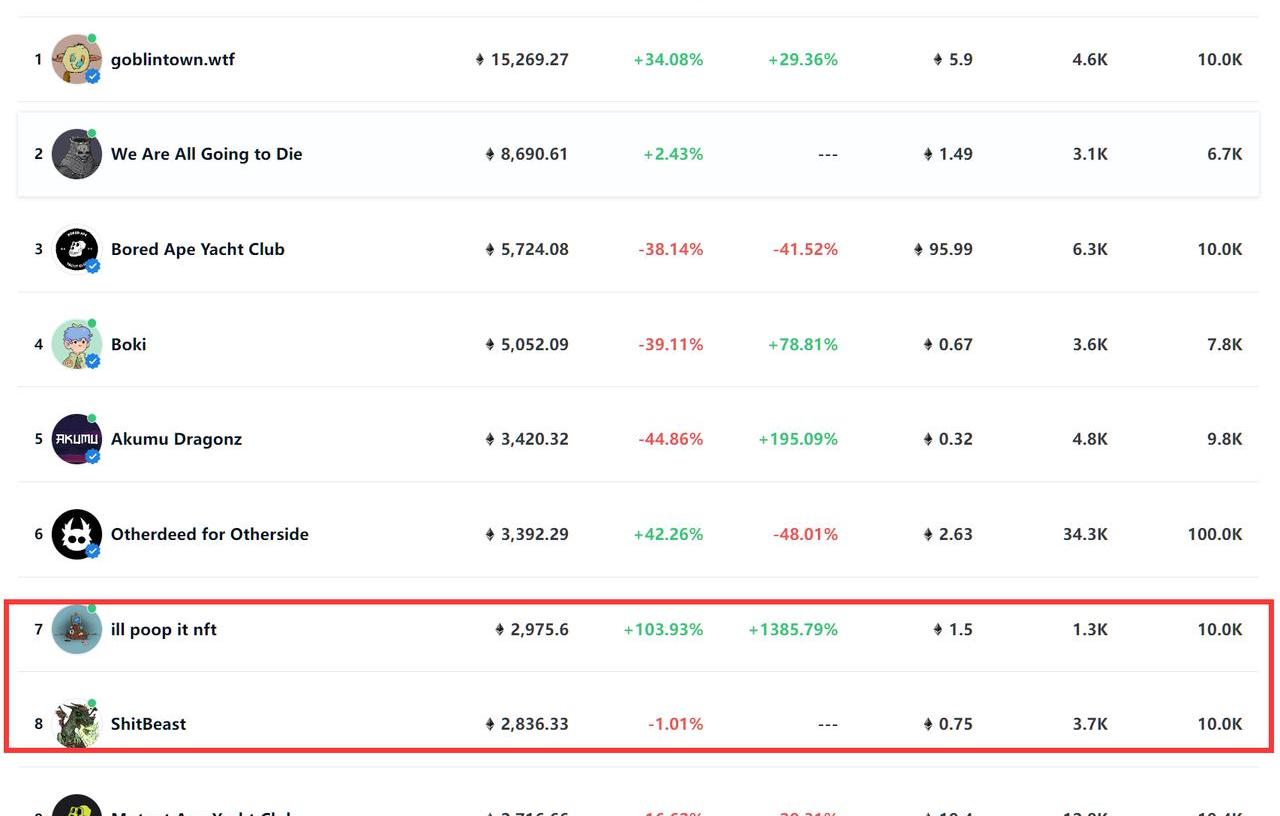Click goblintown.wtf volume 15,269.27
The height and width of the screenshot is (816, 1280).
click(528, 59)
